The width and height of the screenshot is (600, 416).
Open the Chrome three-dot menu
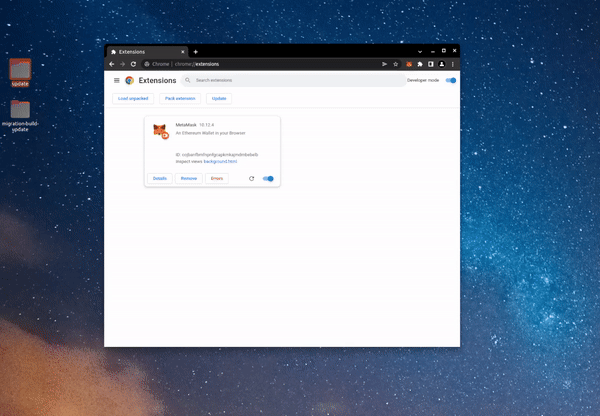coord(453,64)
